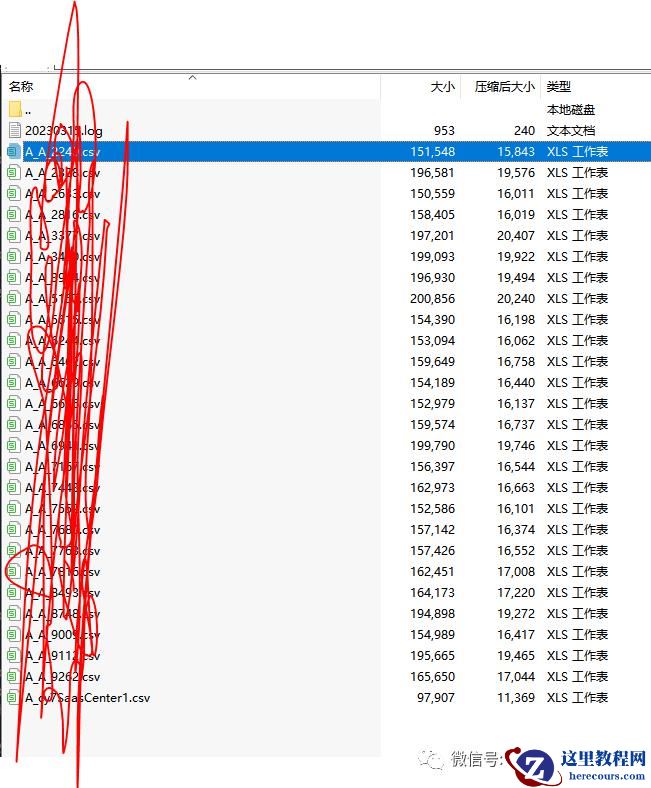Click the XLS 工作表 type cell in the 16,374 row
Screen dimensions: 651x788
[x=578, y=530]
